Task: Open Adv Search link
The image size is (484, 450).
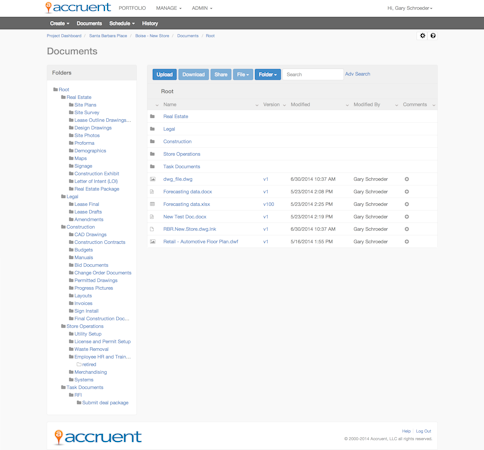Action: coord(357,74)
